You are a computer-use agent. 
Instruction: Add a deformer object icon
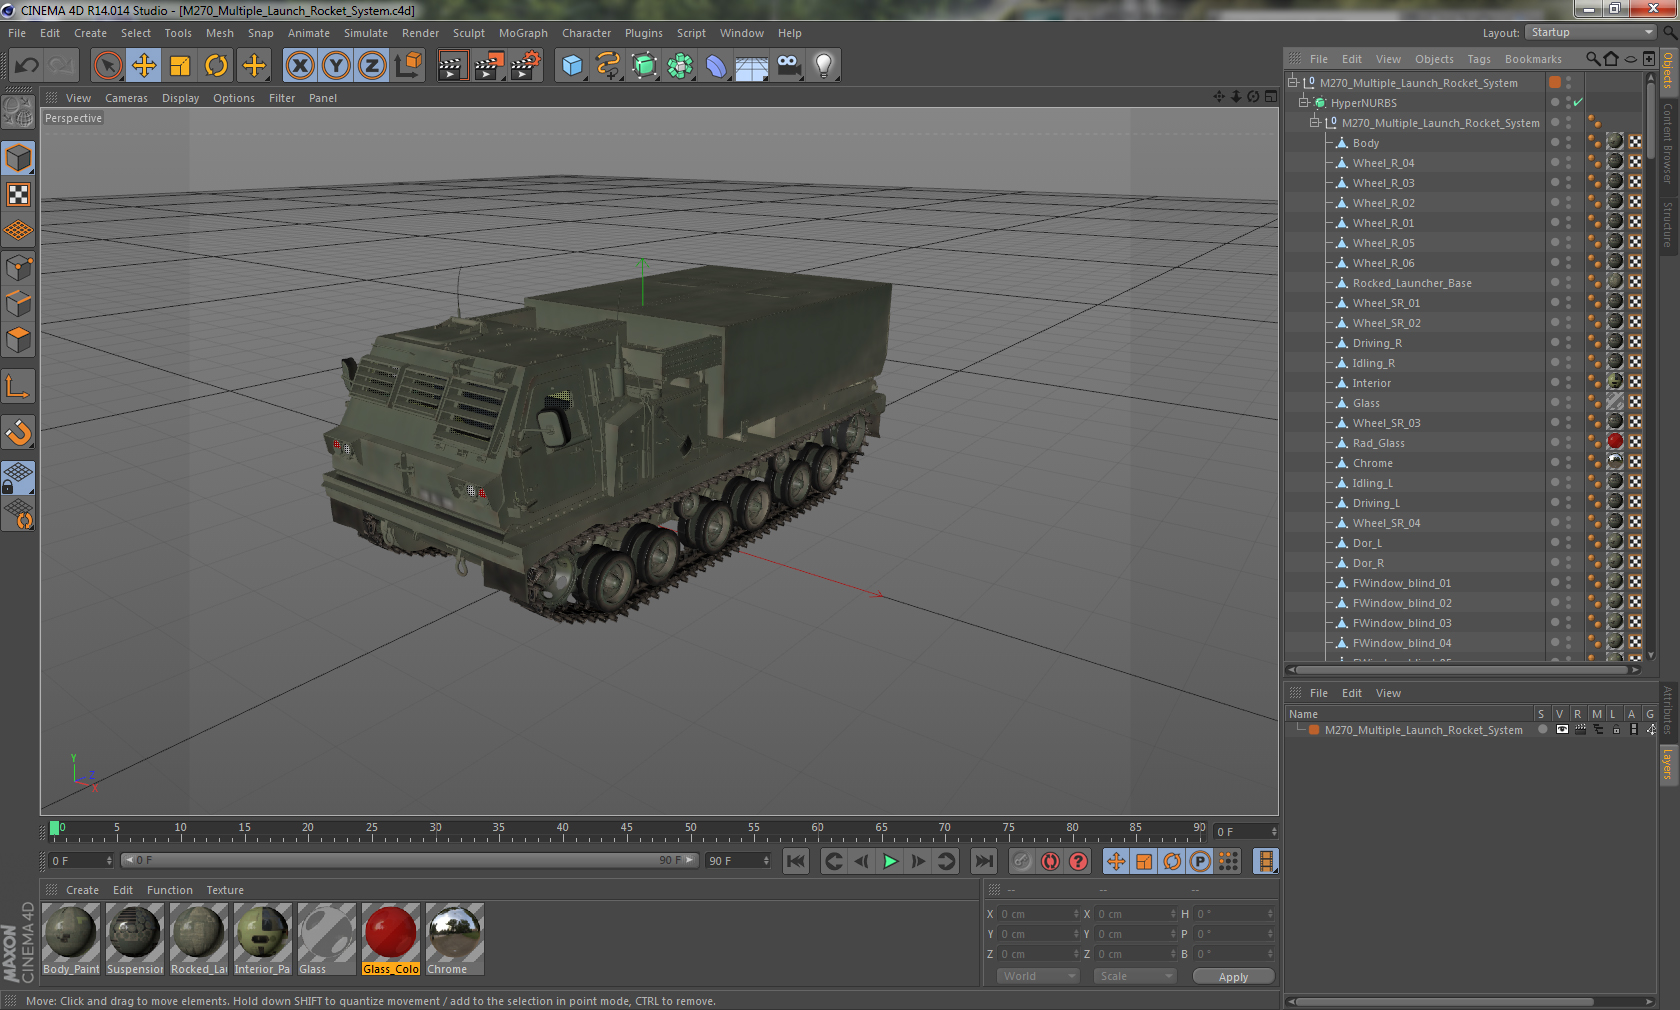click(716, 66)
